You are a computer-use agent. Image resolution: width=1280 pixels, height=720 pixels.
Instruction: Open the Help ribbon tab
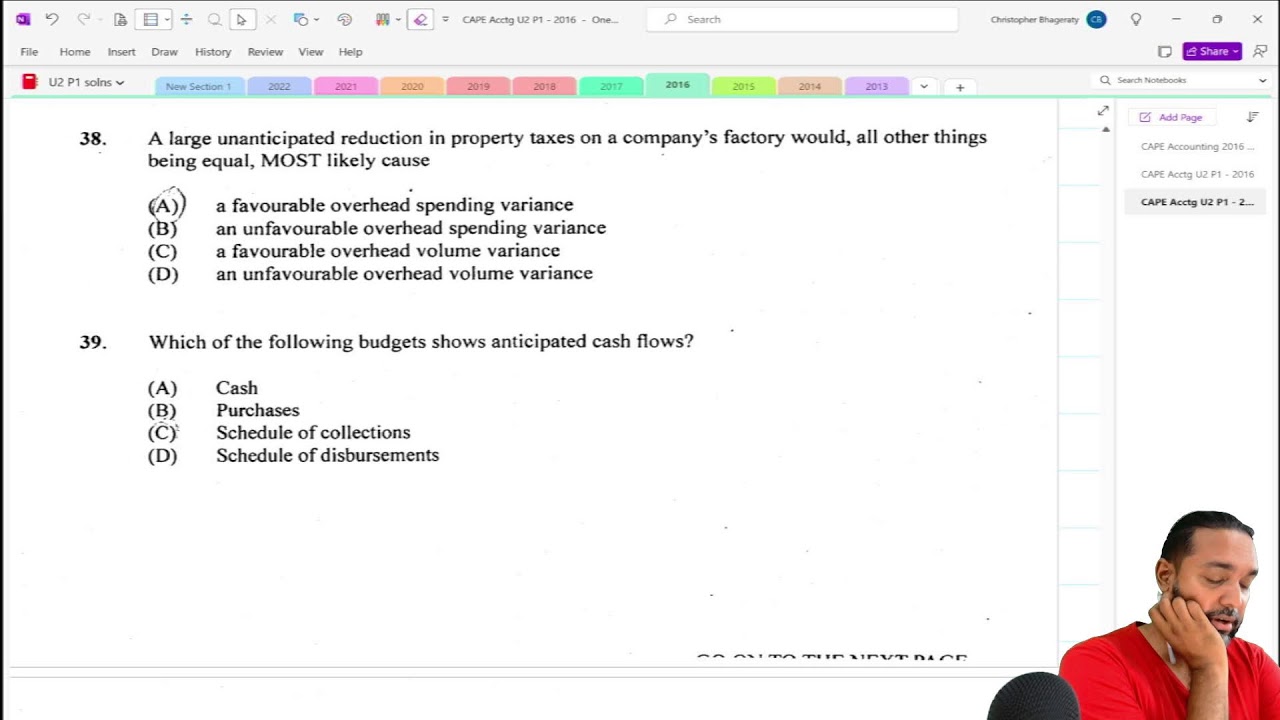tap(350, 52)
